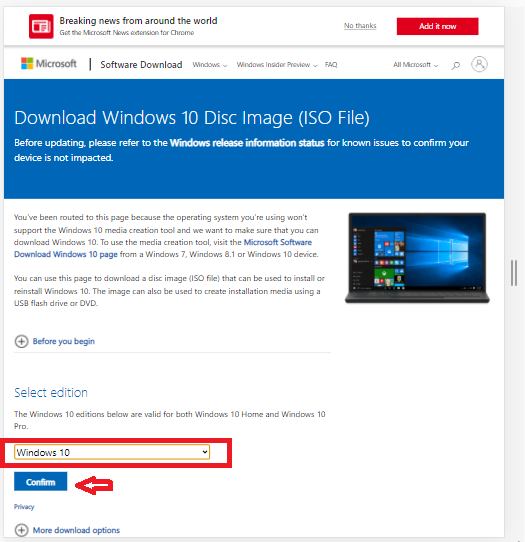
Task: Click Breaking news from around the world text
Action: 138,21
